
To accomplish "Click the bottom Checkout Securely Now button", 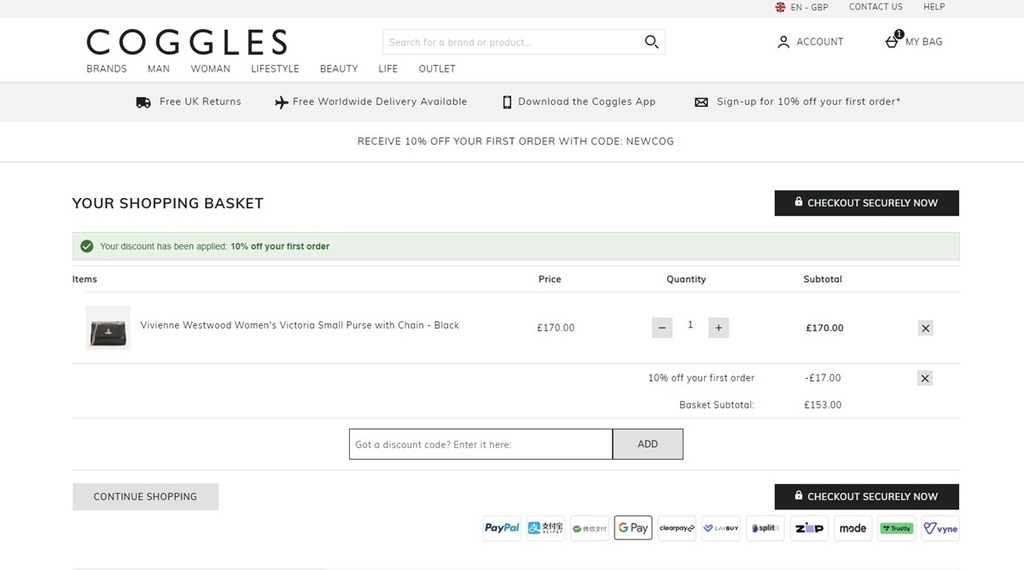I will coord(867,497).
